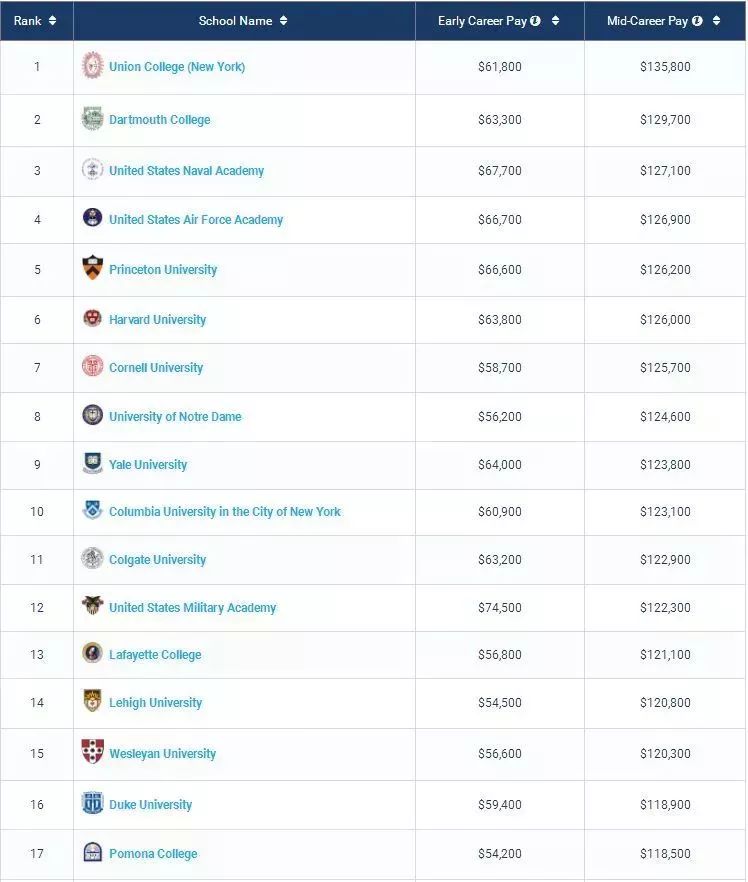Screen dimensions: 748x882
Task: Click the Union College crest logo
Action: tap(92, 66)
